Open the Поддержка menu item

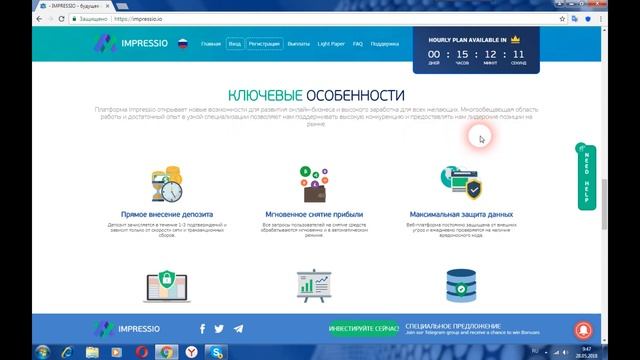tap(384, 44)
